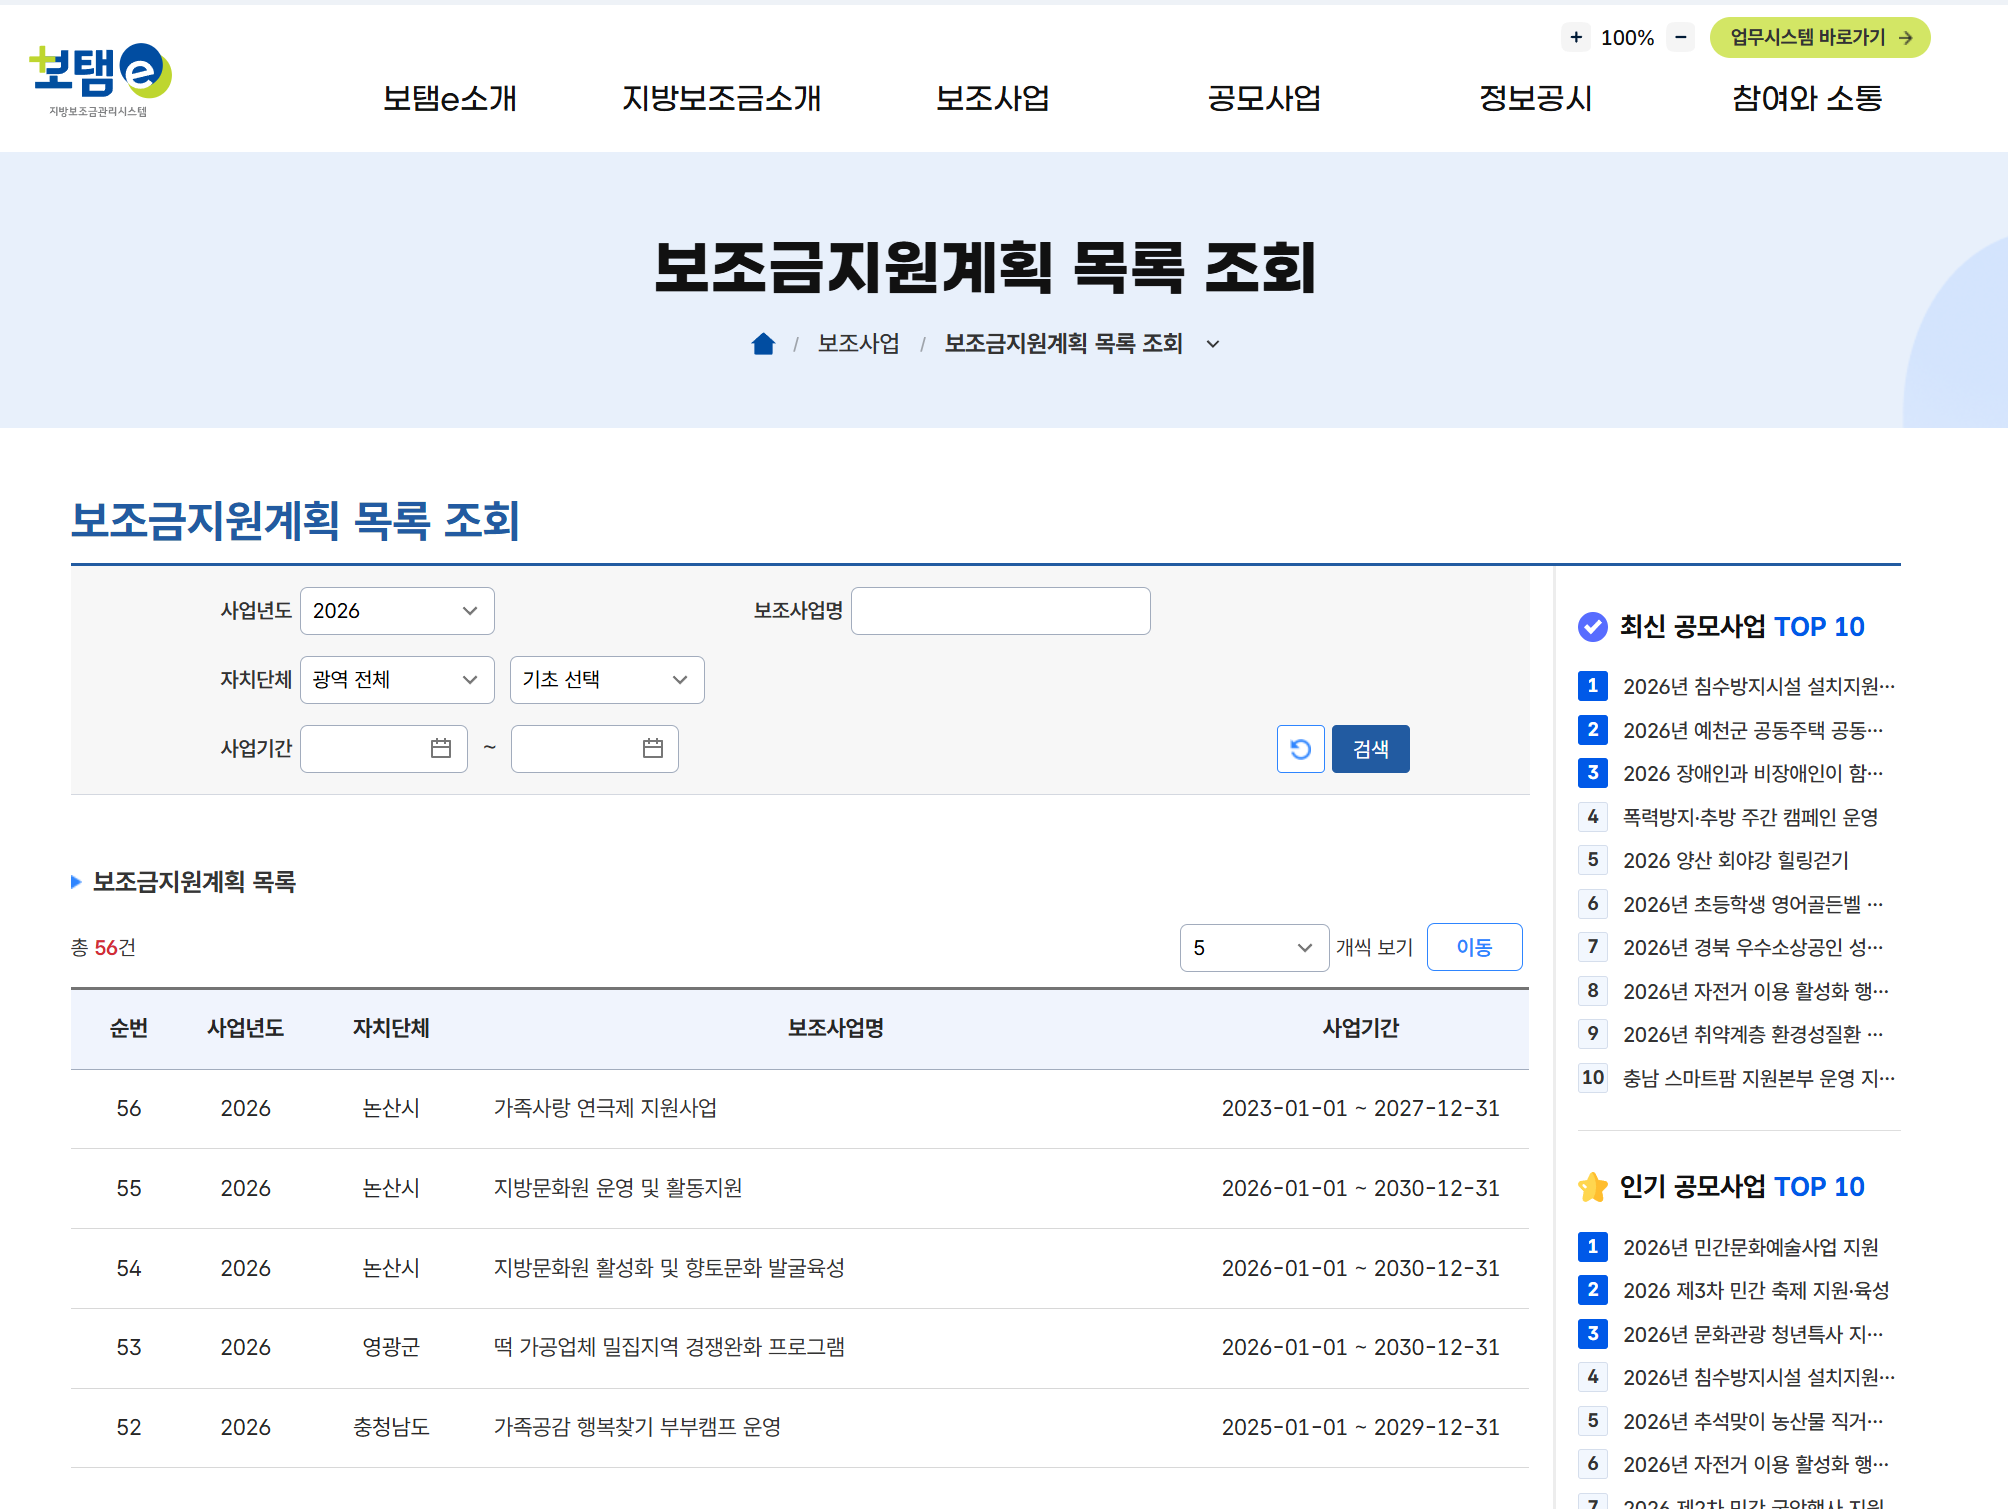2008x1509 pixels.
Task: Click the 사업기간 end date field
Action: pos(595,749)
